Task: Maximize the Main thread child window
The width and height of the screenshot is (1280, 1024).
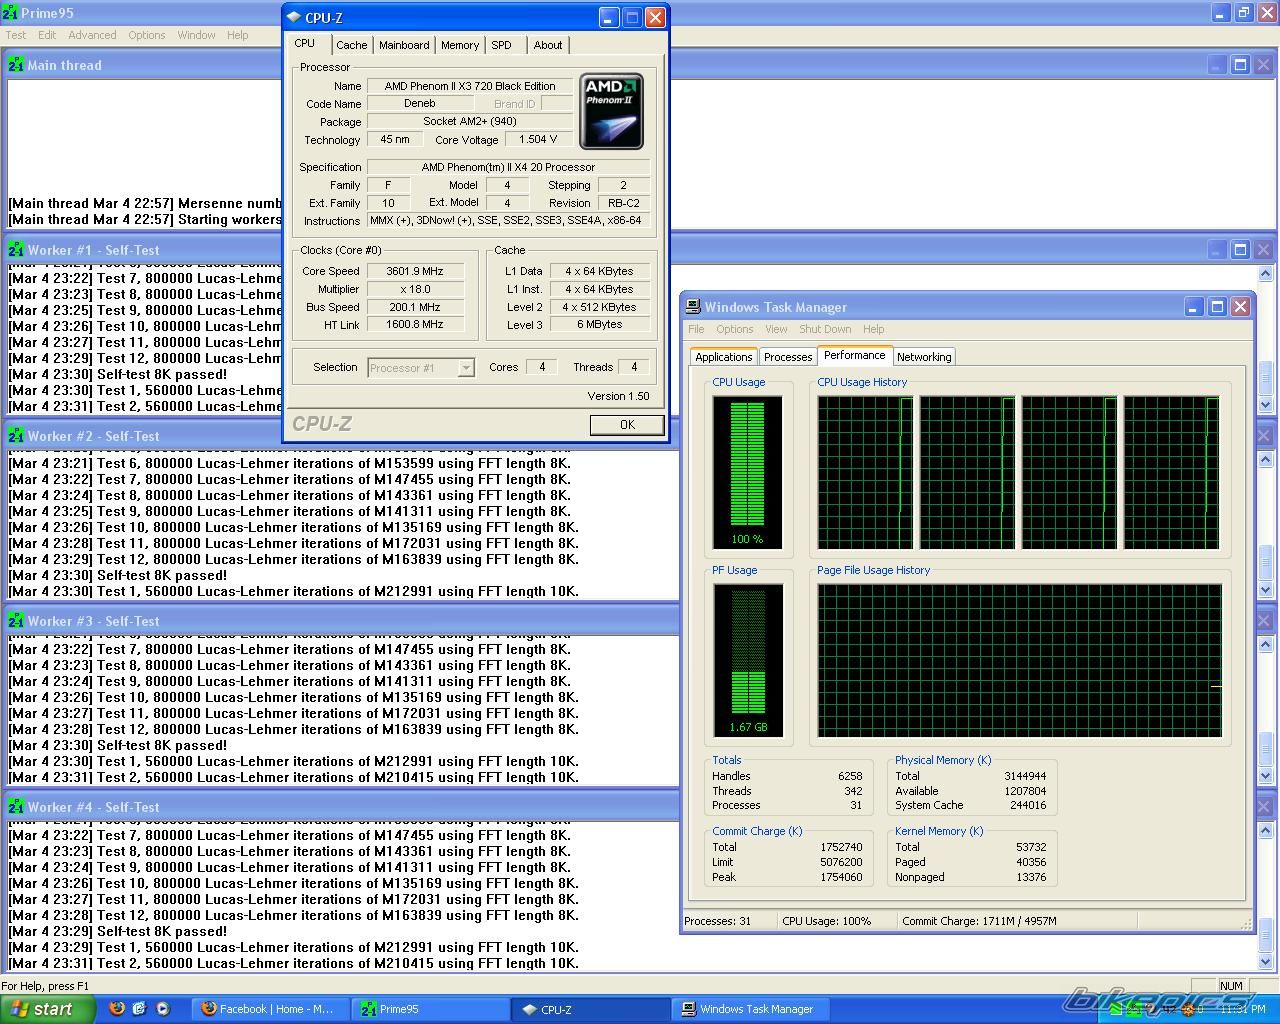Action: [1239, 65]
